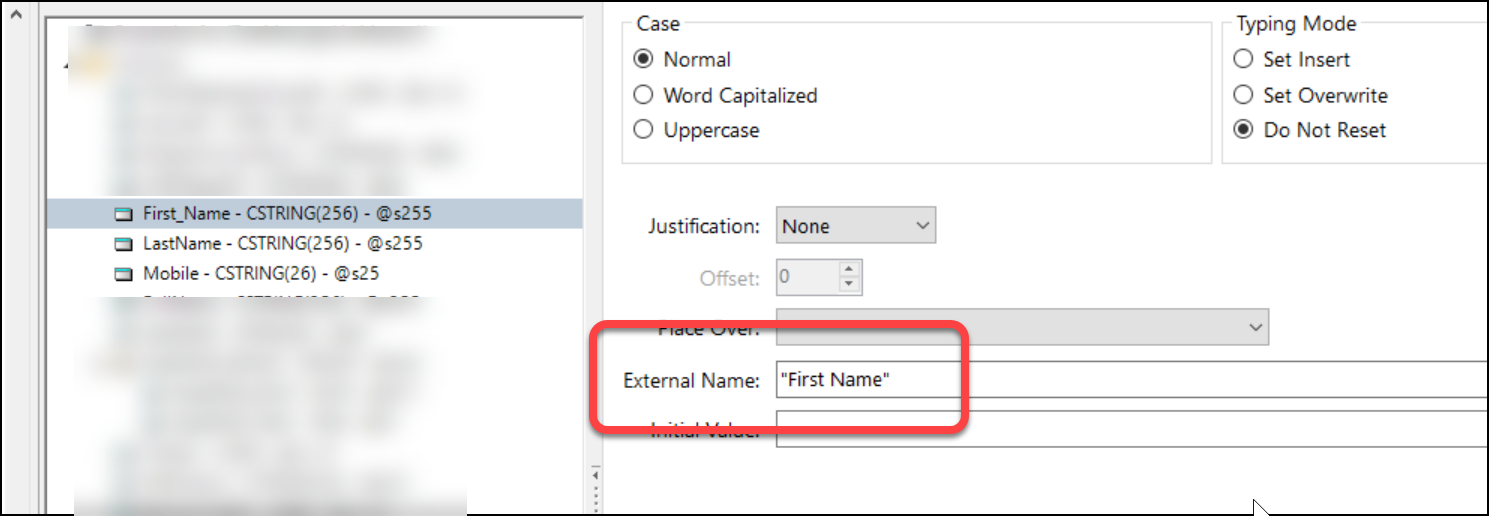Select First_Name CSTRING(256) field entry

point(287,213)
